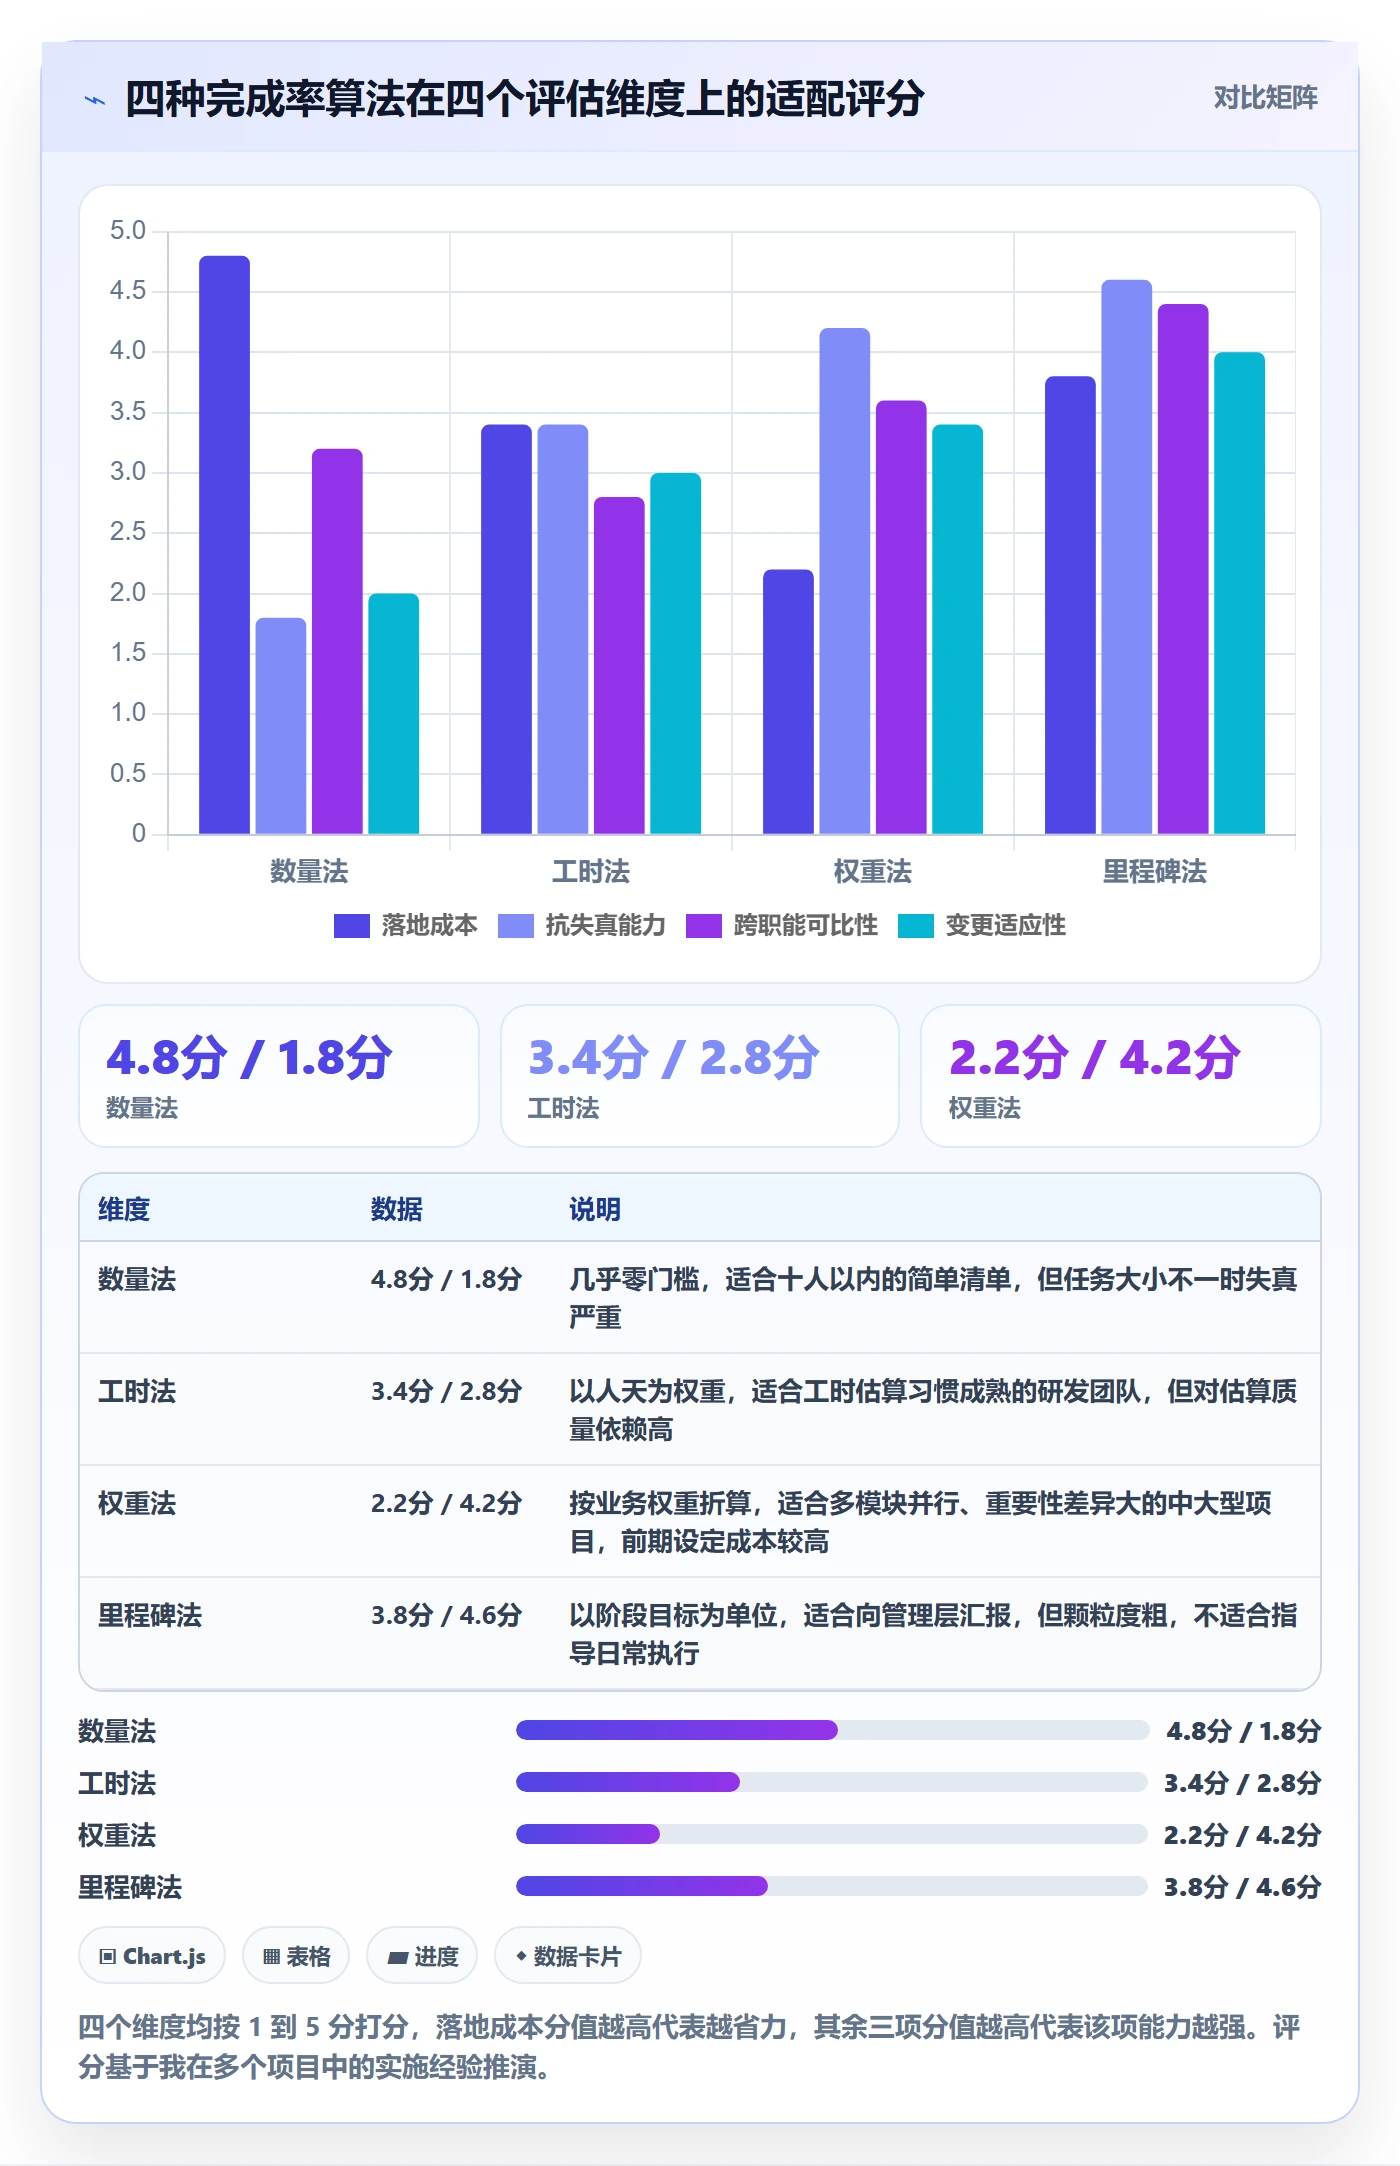The height and width of the screenshot is (2166, 1400).
Task: Click the grid icon in 表格 chip
Action: (x=271, y=1956)
